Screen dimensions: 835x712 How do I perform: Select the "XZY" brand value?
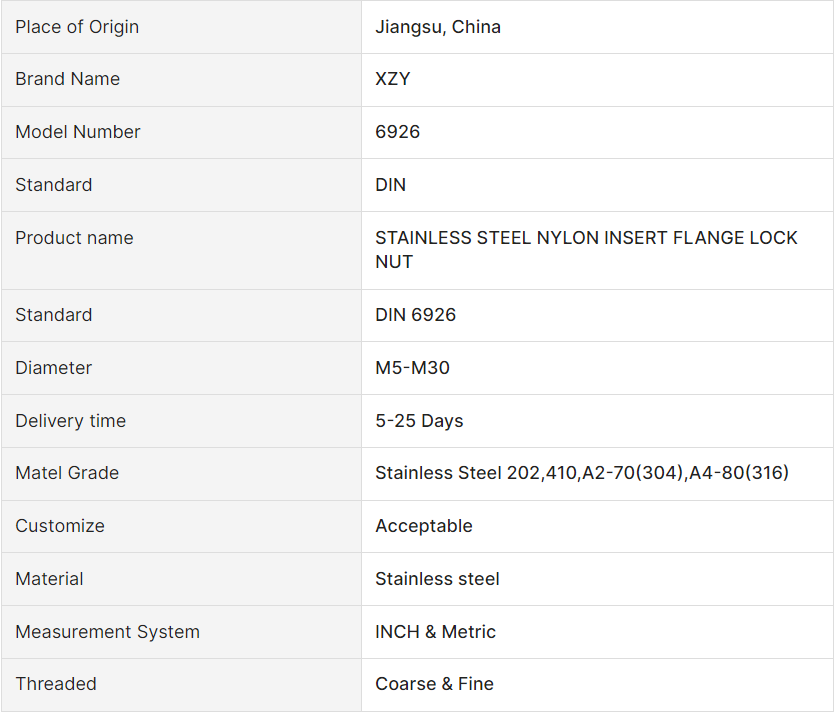point(393,79)
